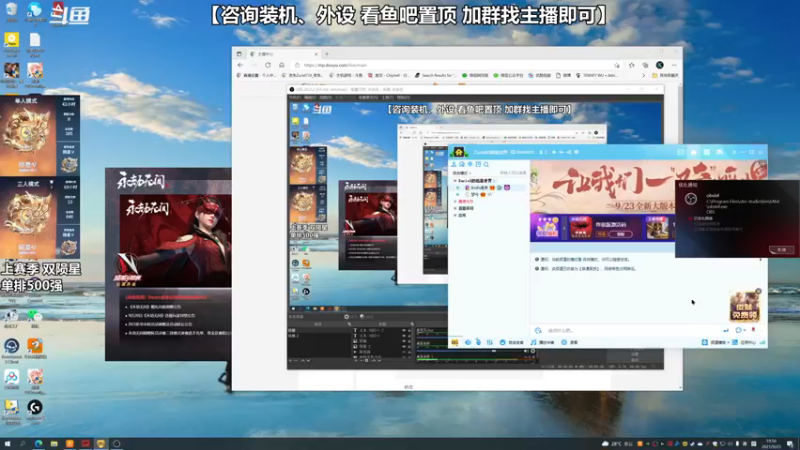Add page to favorites with star icon in Edge

tap(617, 65)
